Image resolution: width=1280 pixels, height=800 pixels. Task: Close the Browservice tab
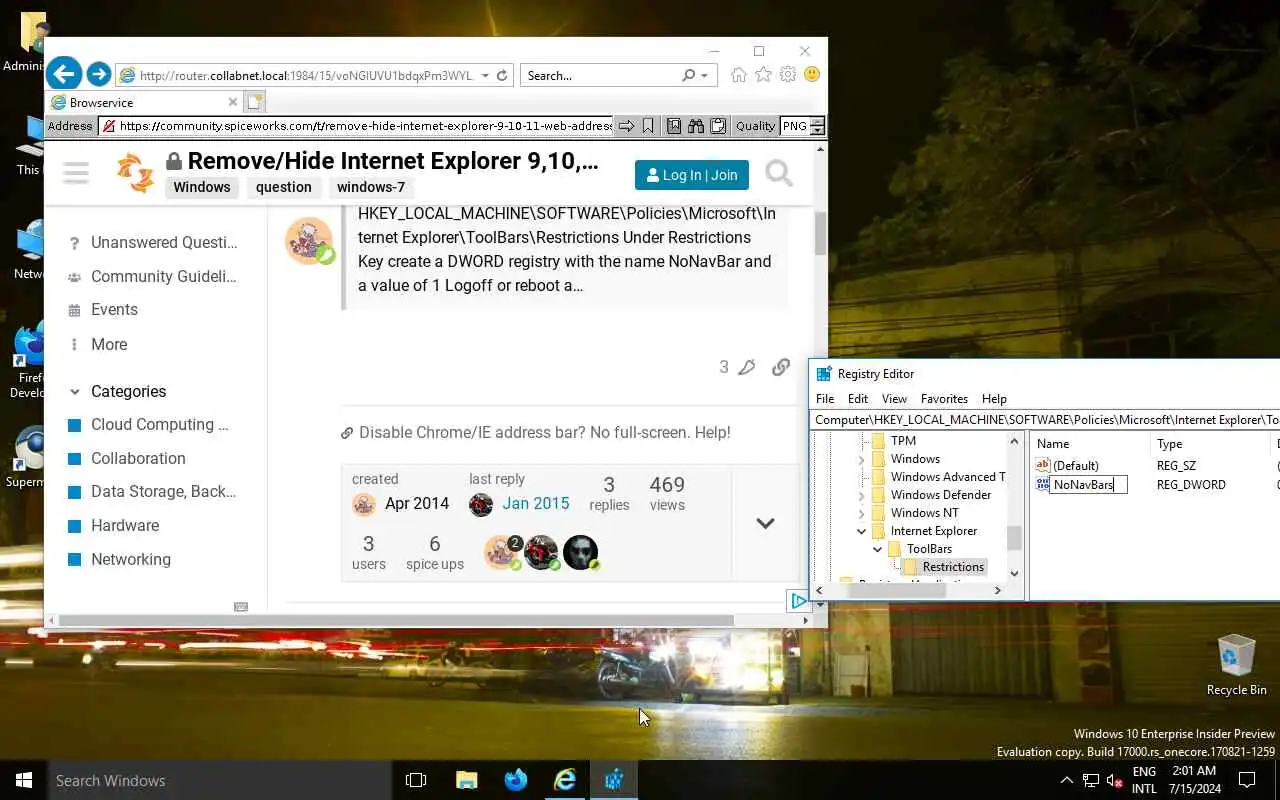click(233, 102)
